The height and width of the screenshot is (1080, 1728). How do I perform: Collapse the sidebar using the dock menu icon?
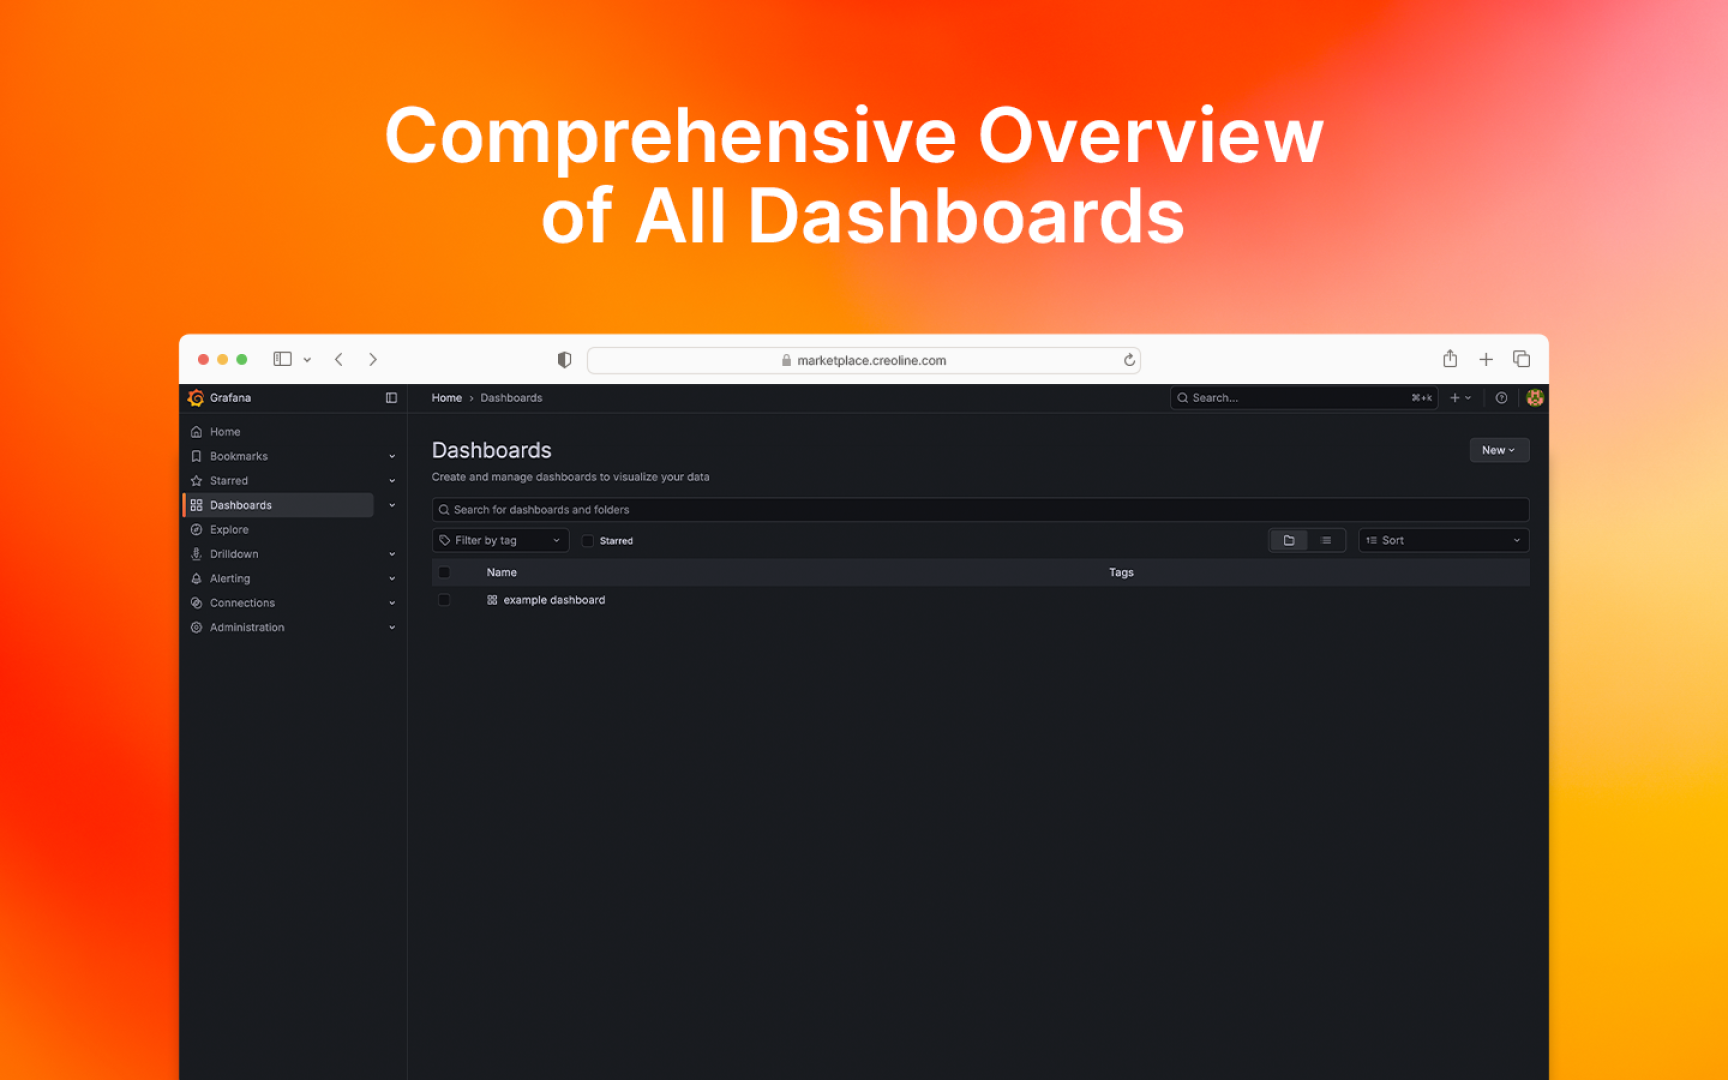point(391,398)
